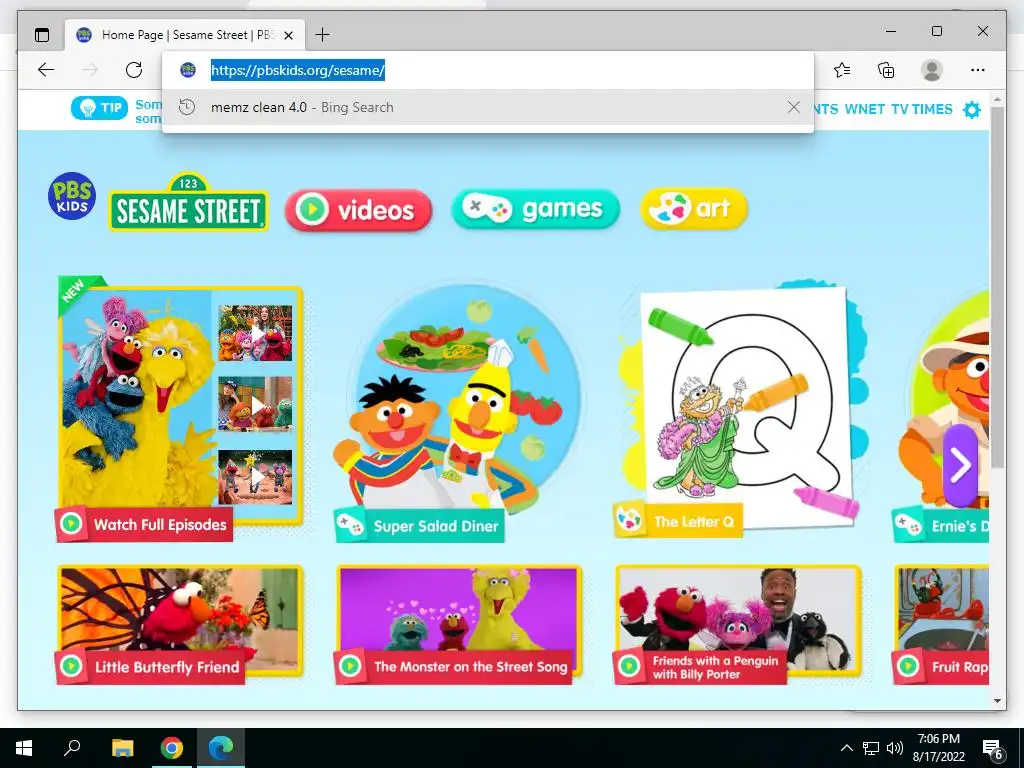Screen dimensions: 1024x768
Task: Minimize the Edge window
Action: pos(891,31)
